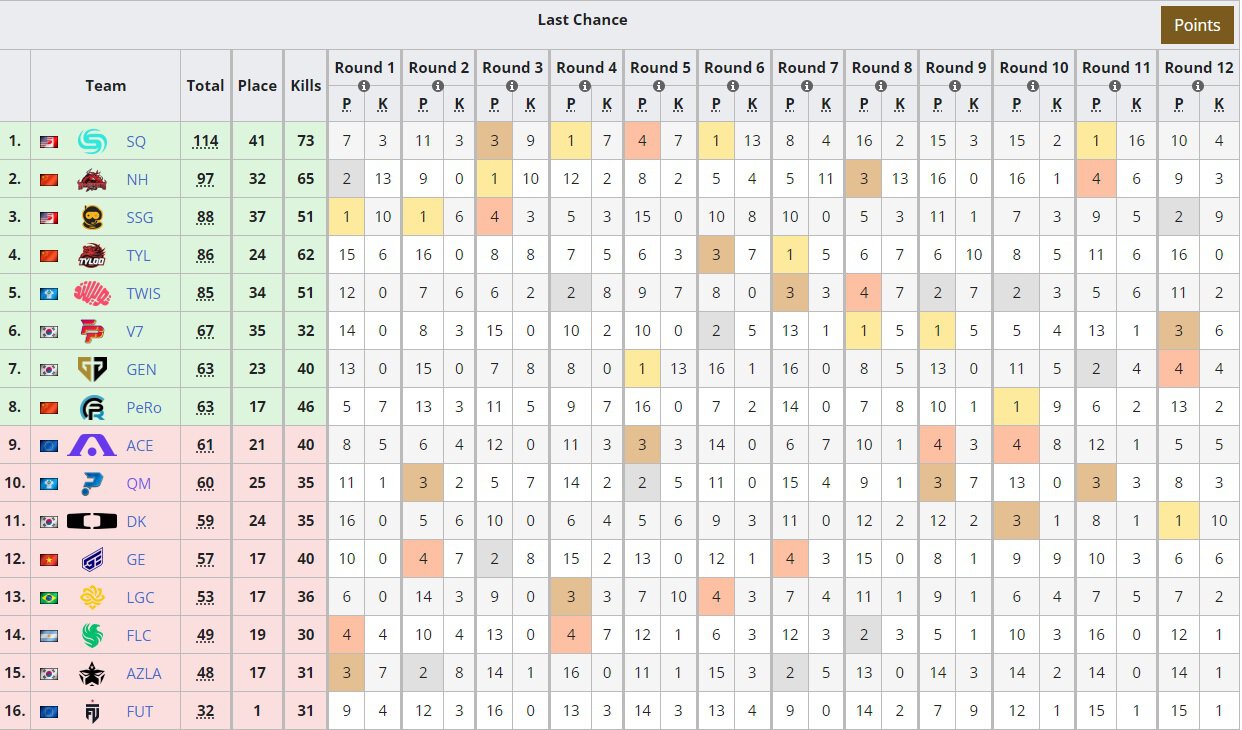Open the AZLA team page link
Screen dimensions: 1242x730
click(143, 673)
